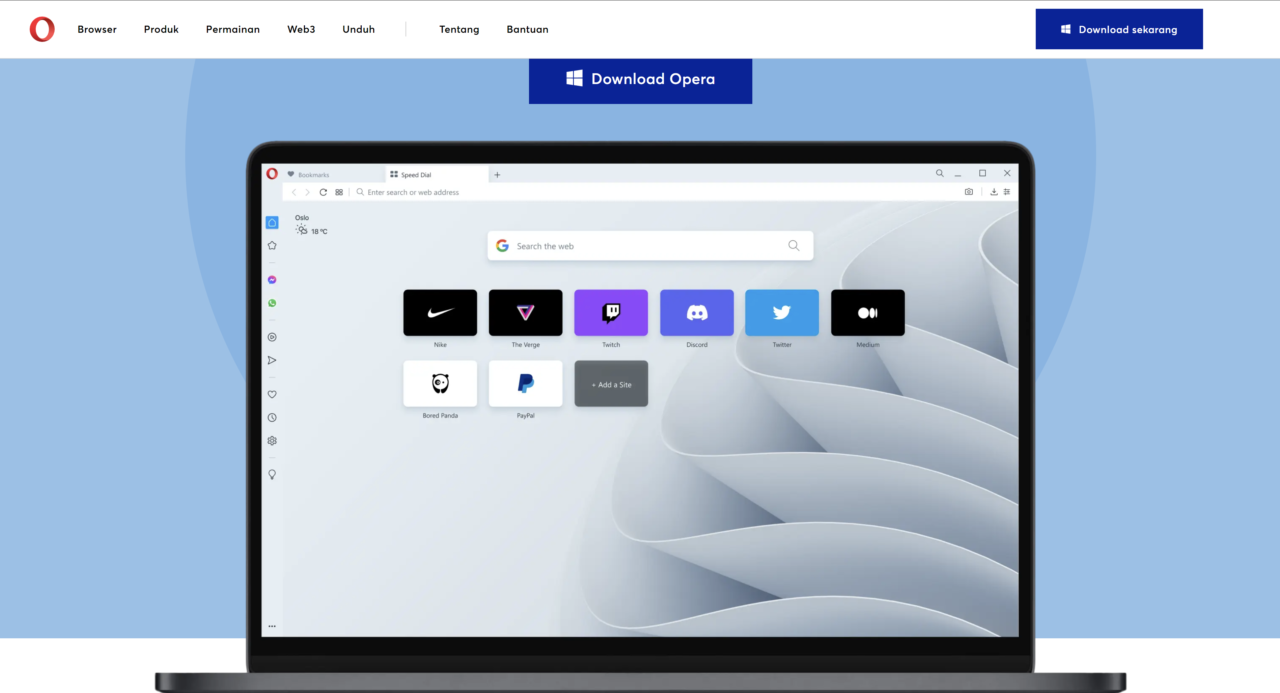This screenshot has height=693, width=1280.
Task: Click the big Download Opera button
Action: click(x=640, y=79)
